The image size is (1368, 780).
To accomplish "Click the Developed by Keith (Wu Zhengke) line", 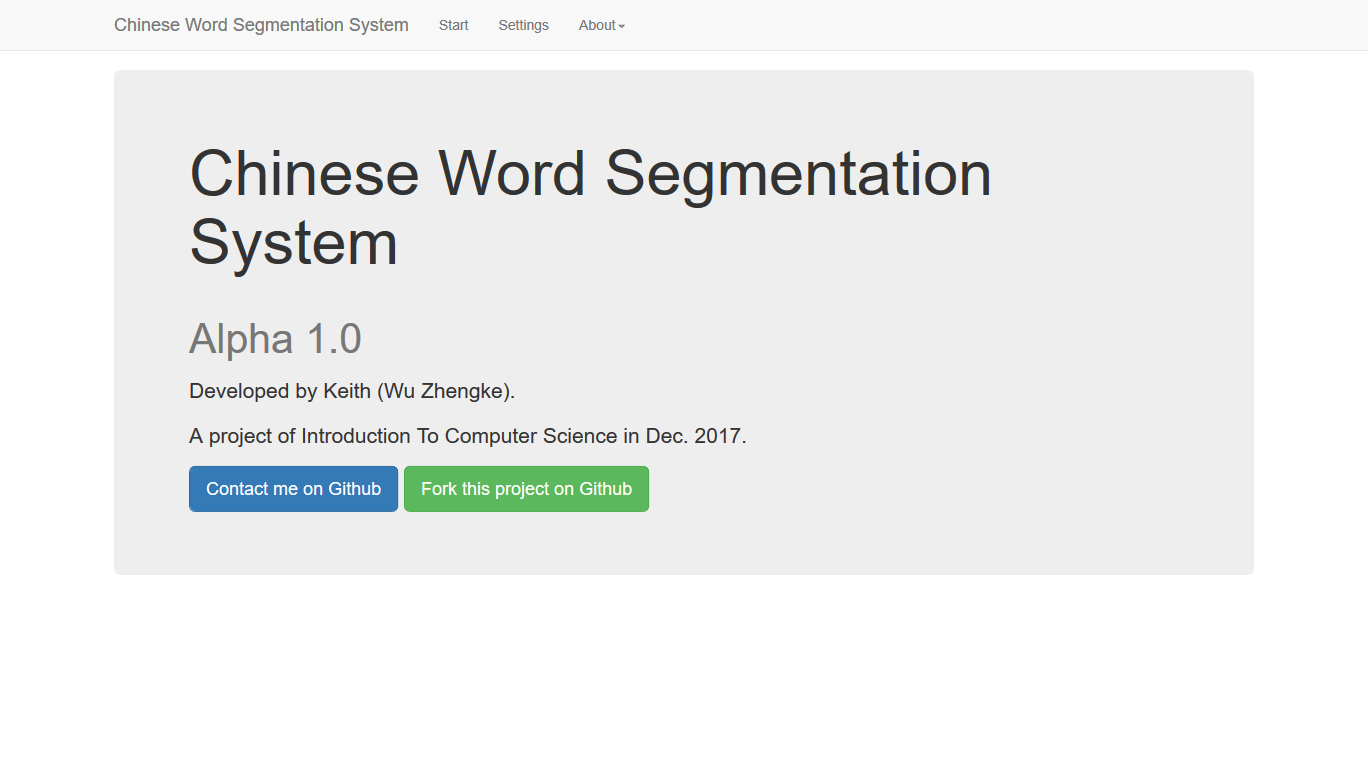I will pyautogui.click(x=352, y=391).
